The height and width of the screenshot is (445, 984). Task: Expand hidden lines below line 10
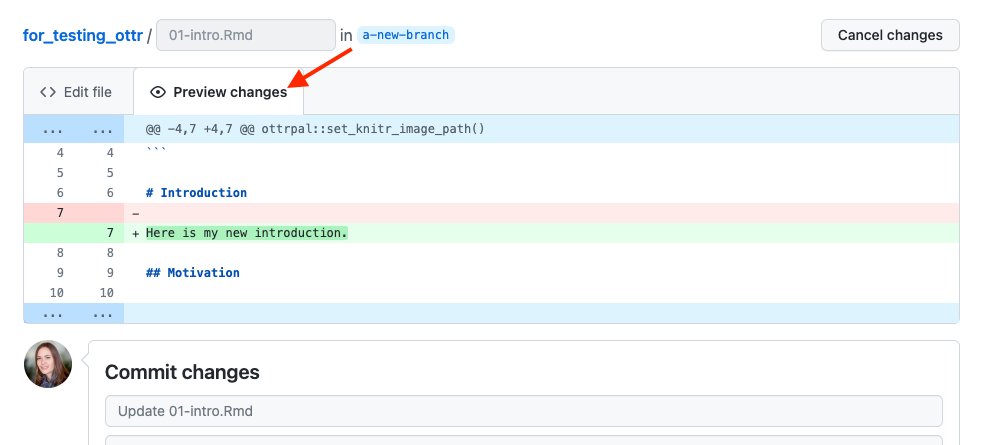click(x=73, y=313)
